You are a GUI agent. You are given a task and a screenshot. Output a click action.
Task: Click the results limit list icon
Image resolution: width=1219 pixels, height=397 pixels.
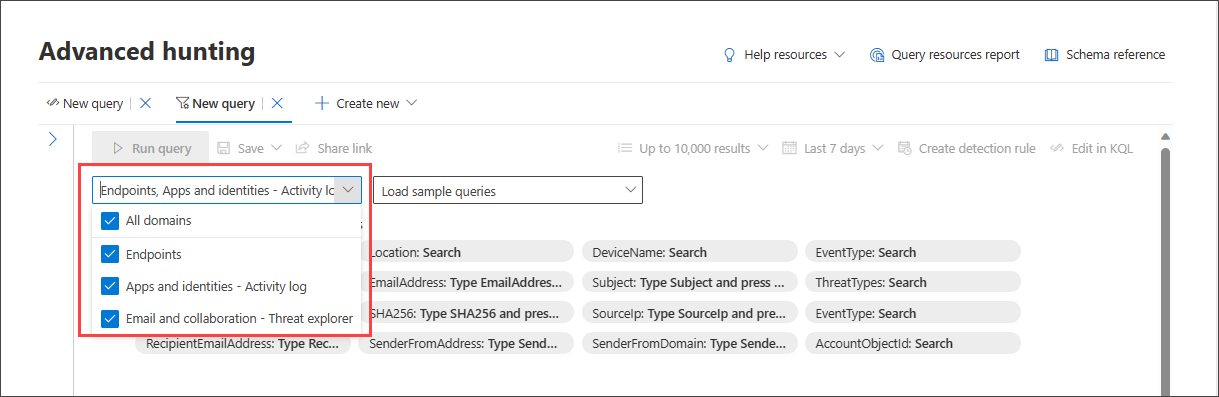pos(624,148)
